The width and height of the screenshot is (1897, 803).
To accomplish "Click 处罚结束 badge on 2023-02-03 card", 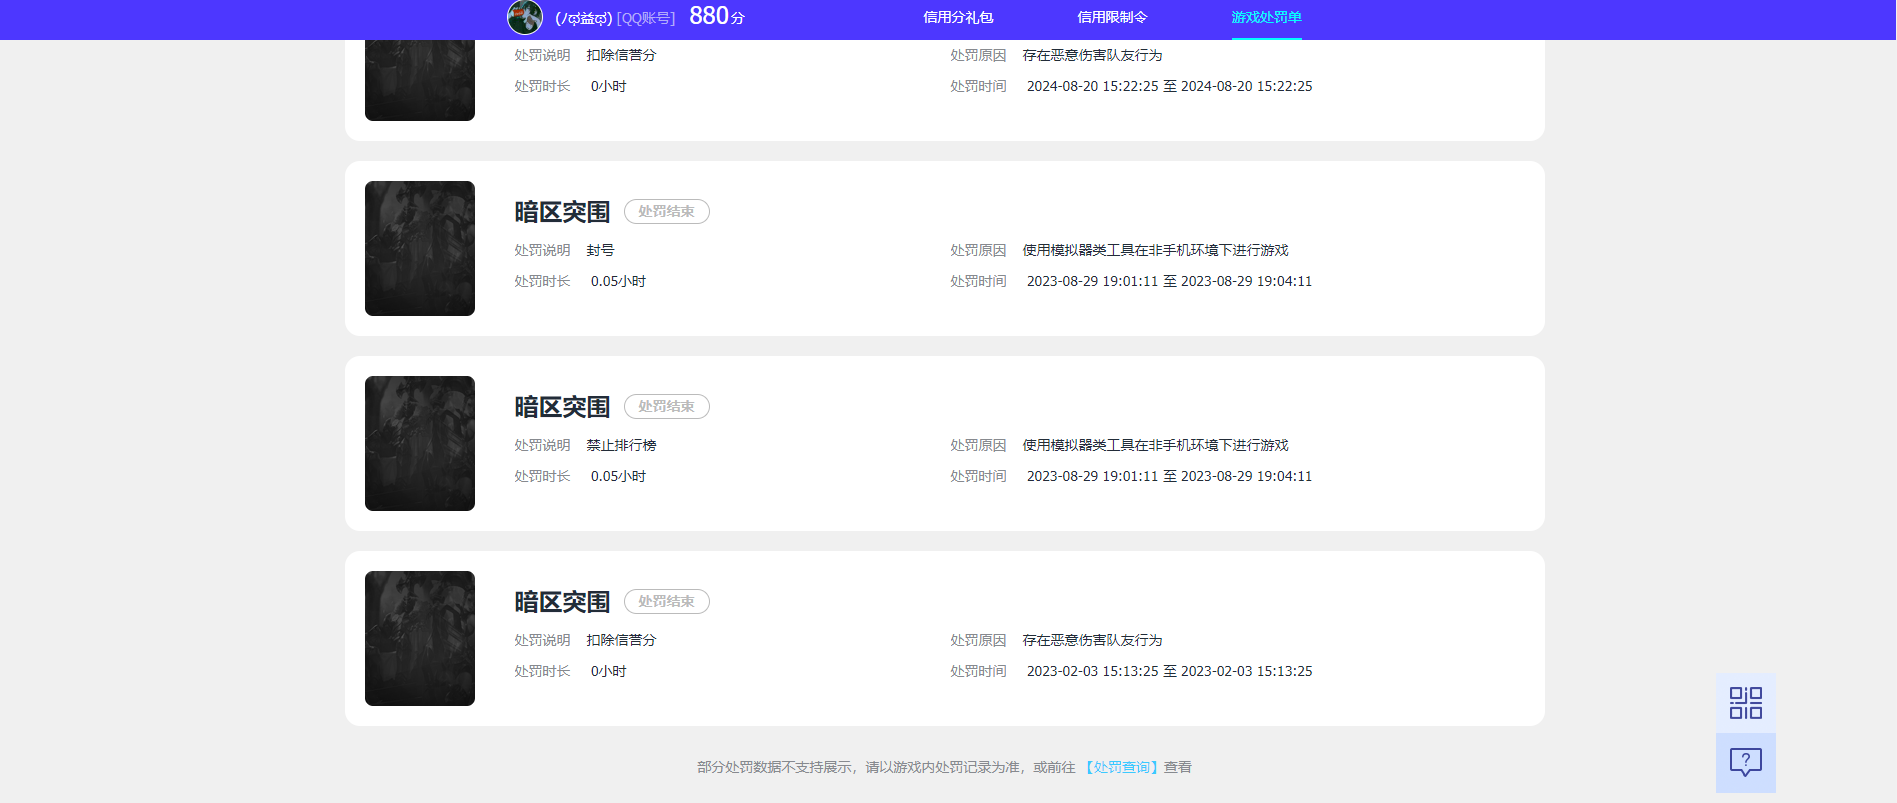I will 667,601.
